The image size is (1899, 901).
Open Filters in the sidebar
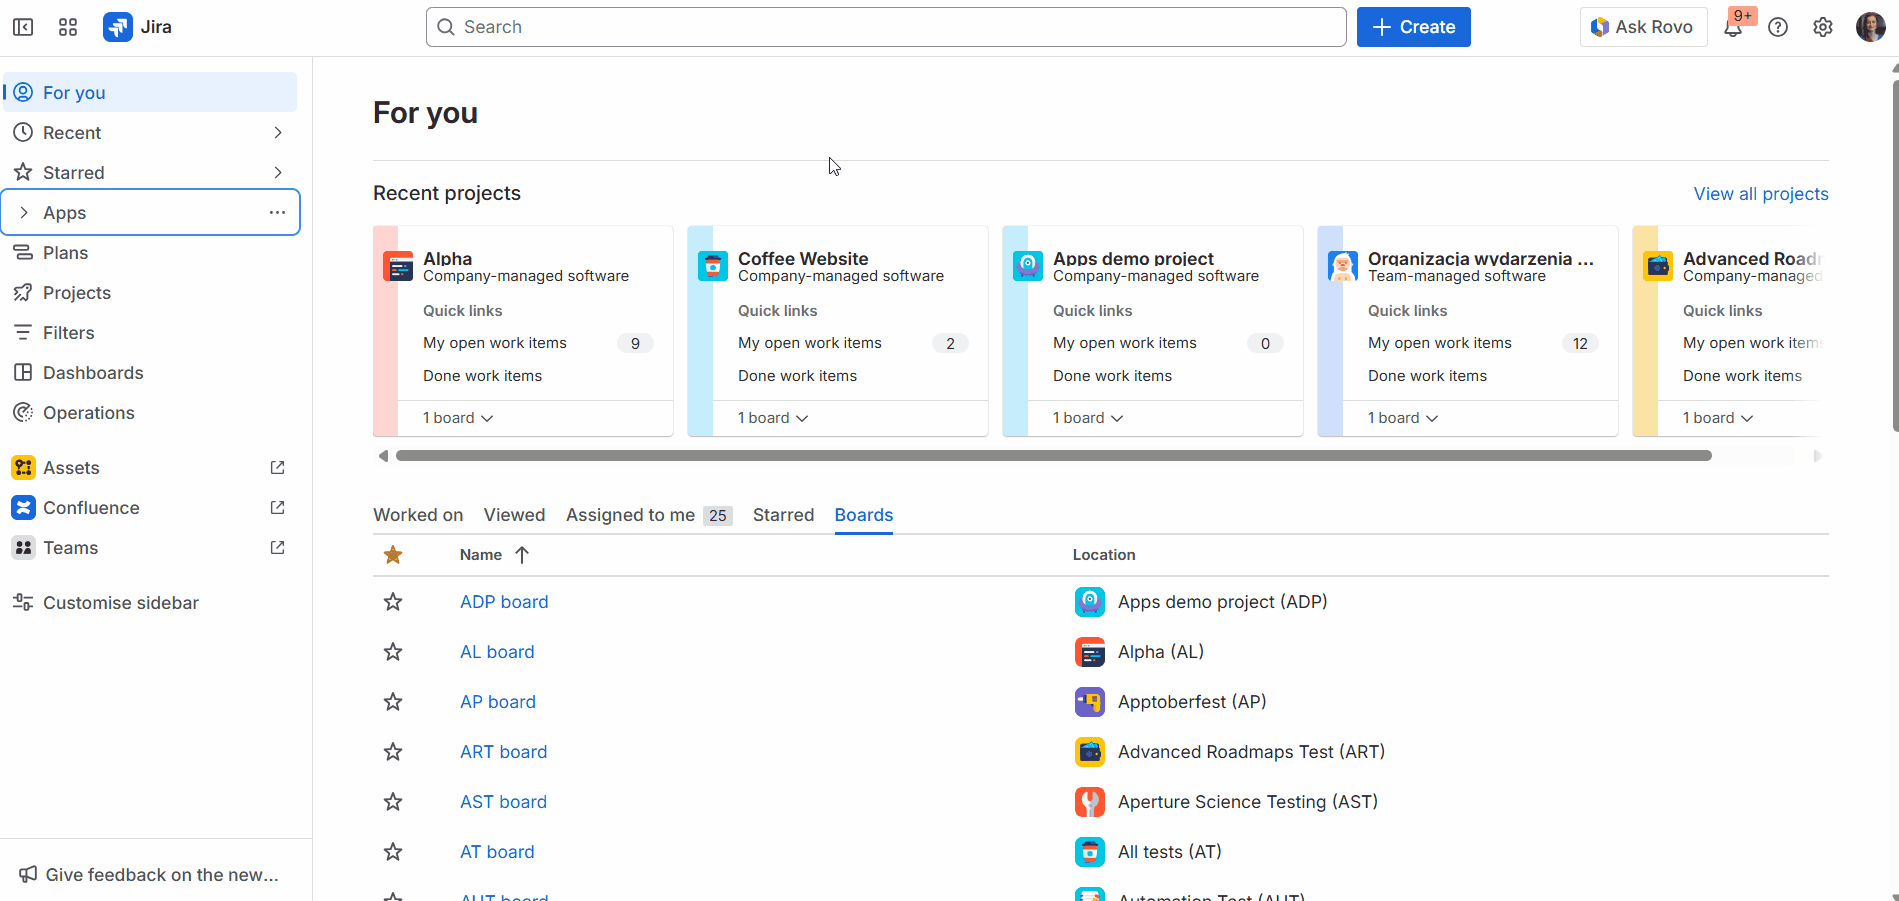click(150, 332)
